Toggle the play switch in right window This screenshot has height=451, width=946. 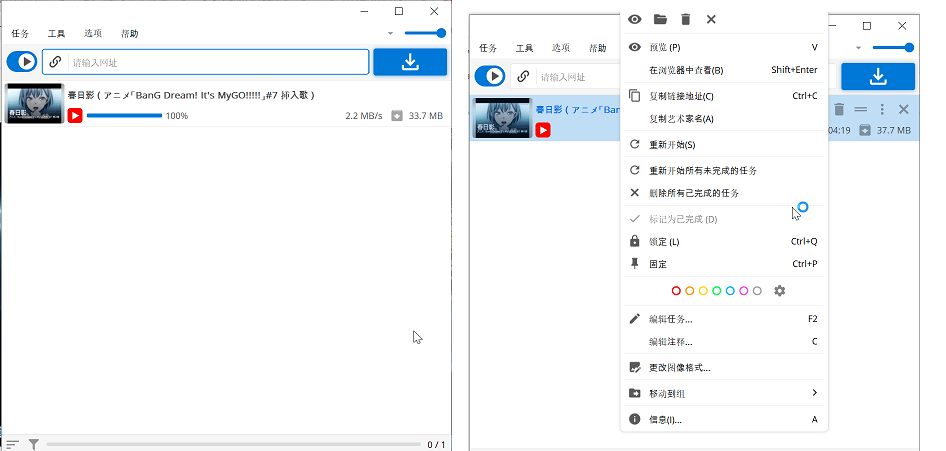pos(490,76)
